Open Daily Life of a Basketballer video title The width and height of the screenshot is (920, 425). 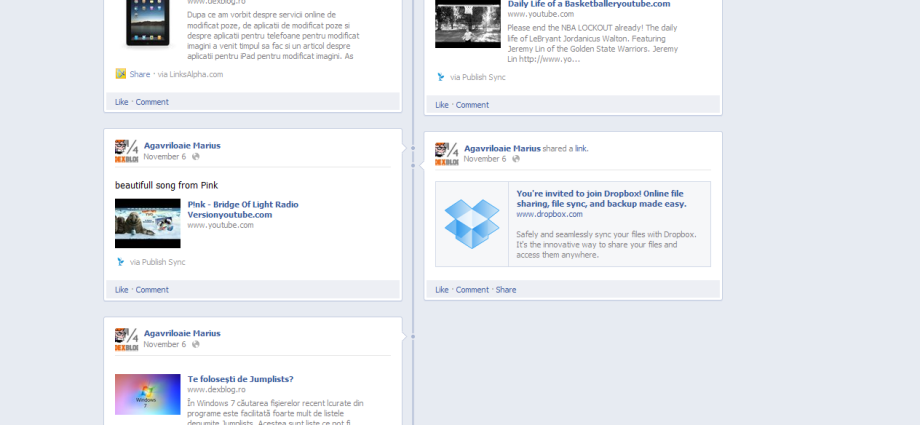[x=589, y=4]
